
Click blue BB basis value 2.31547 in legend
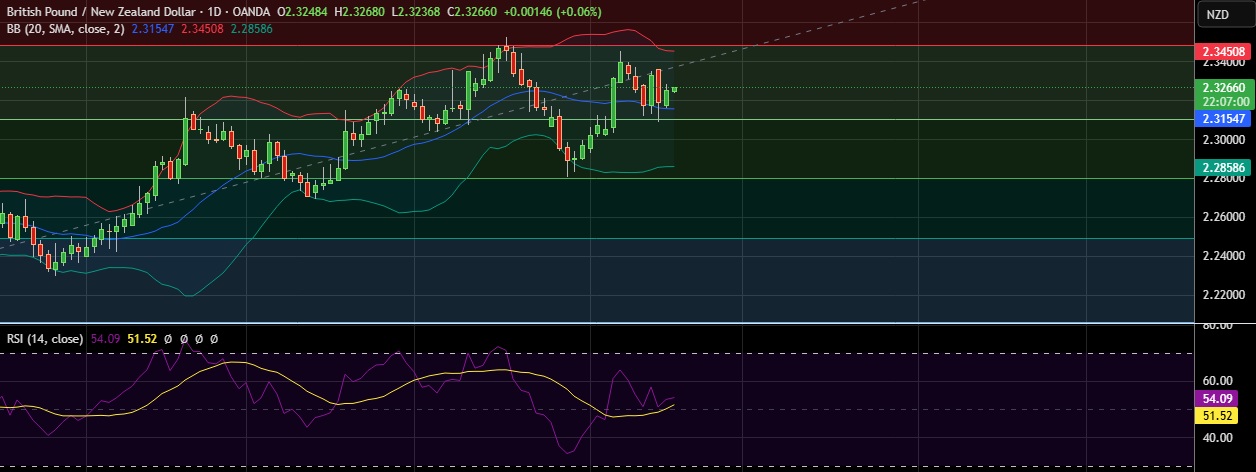[152, 30]
